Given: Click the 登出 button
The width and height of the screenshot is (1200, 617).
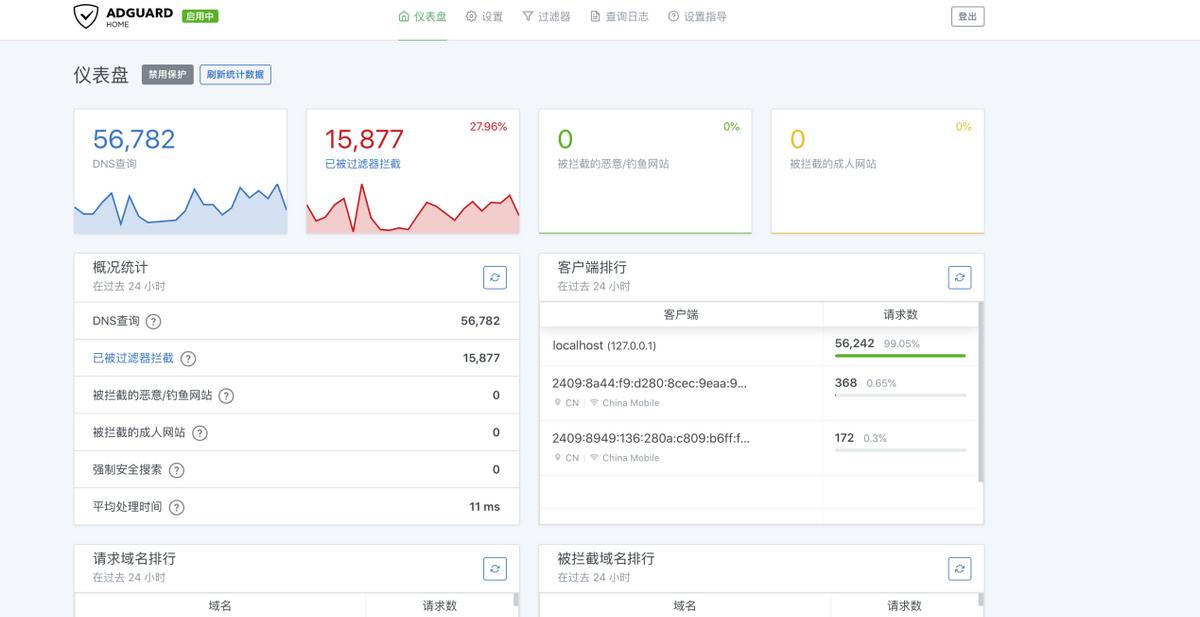Looking at the screenshot, I should (x=966, y=16).
